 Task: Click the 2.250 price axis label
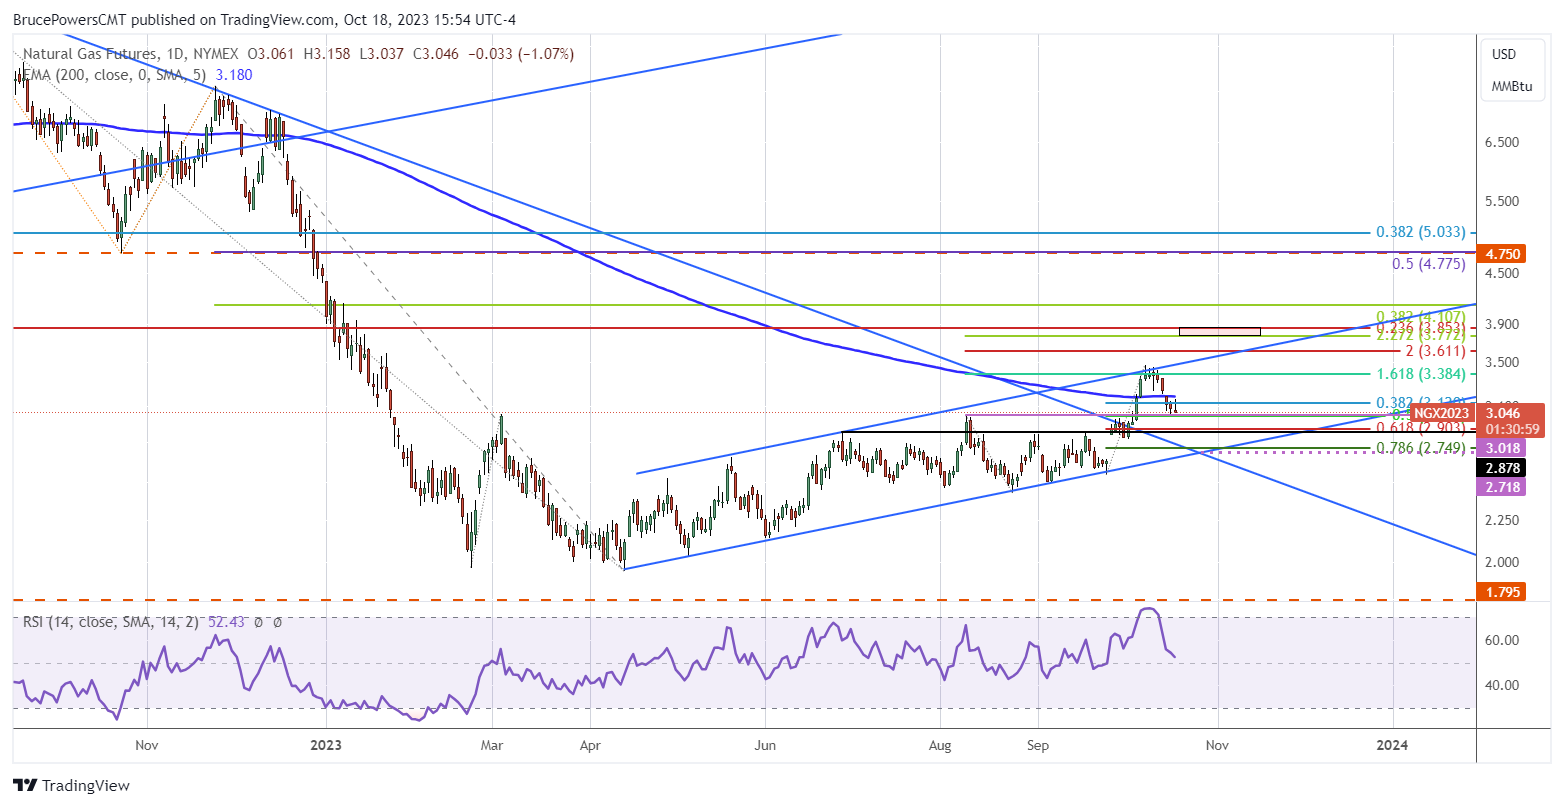(1503, 520)
